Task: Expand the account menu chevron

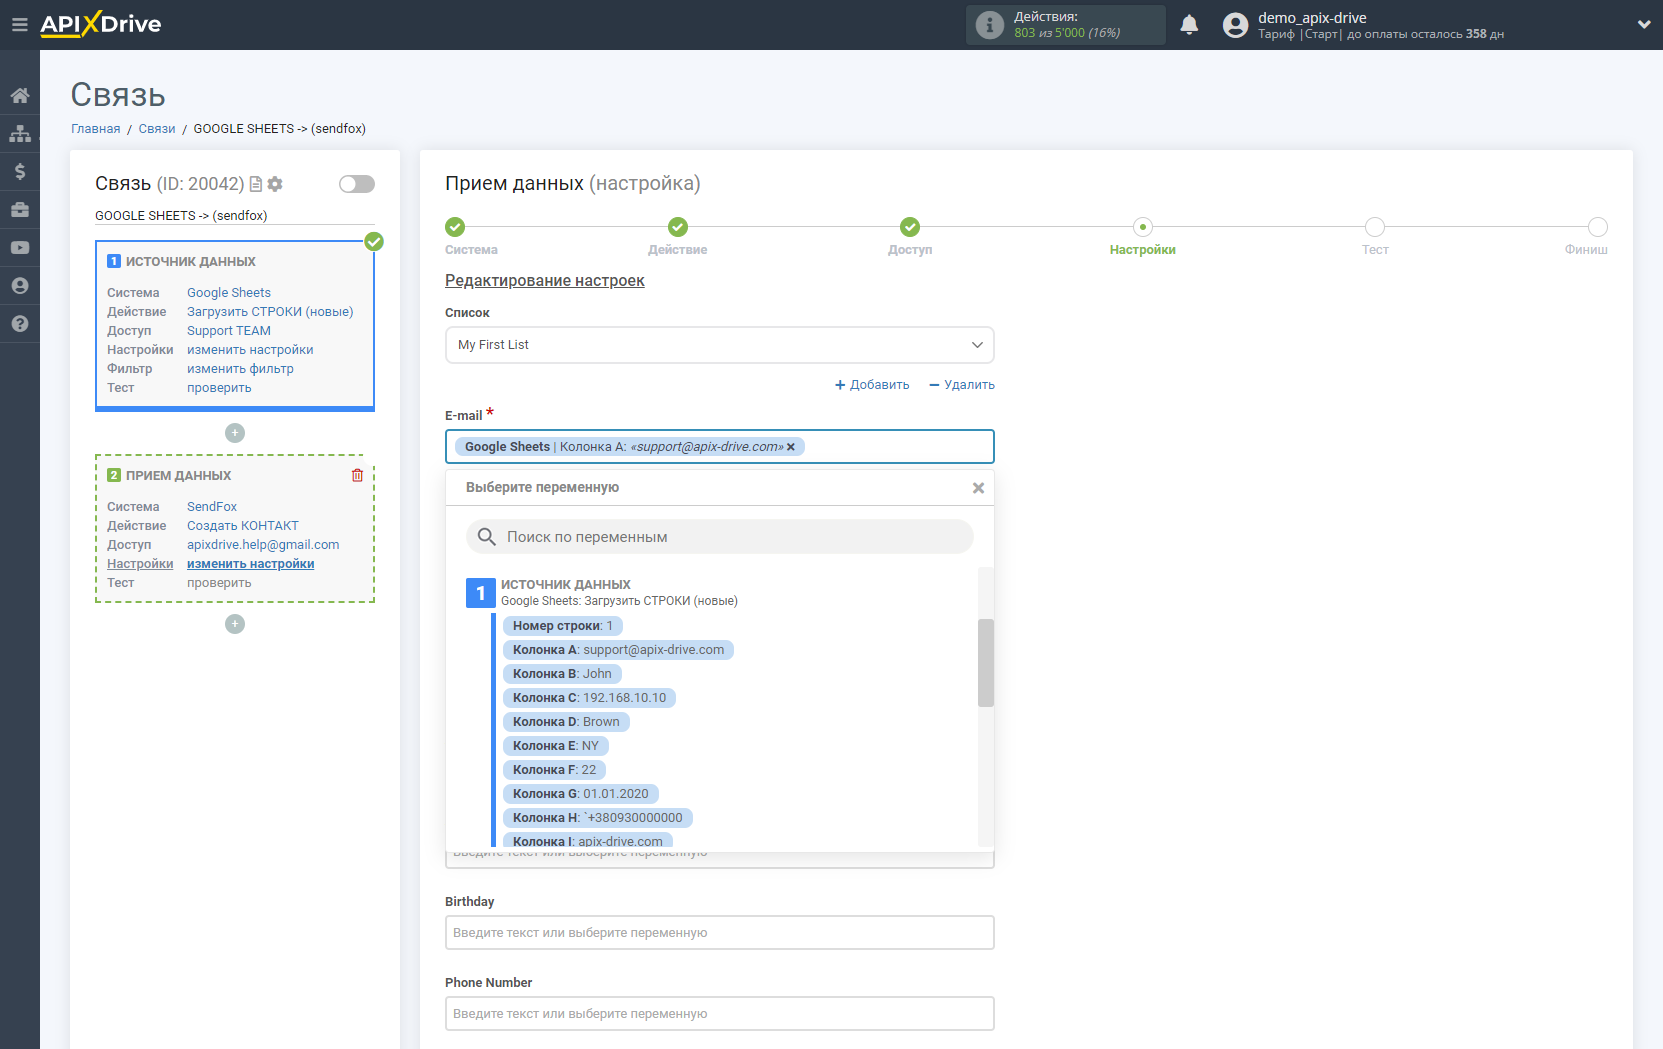Action: (x=1644, y=25)
